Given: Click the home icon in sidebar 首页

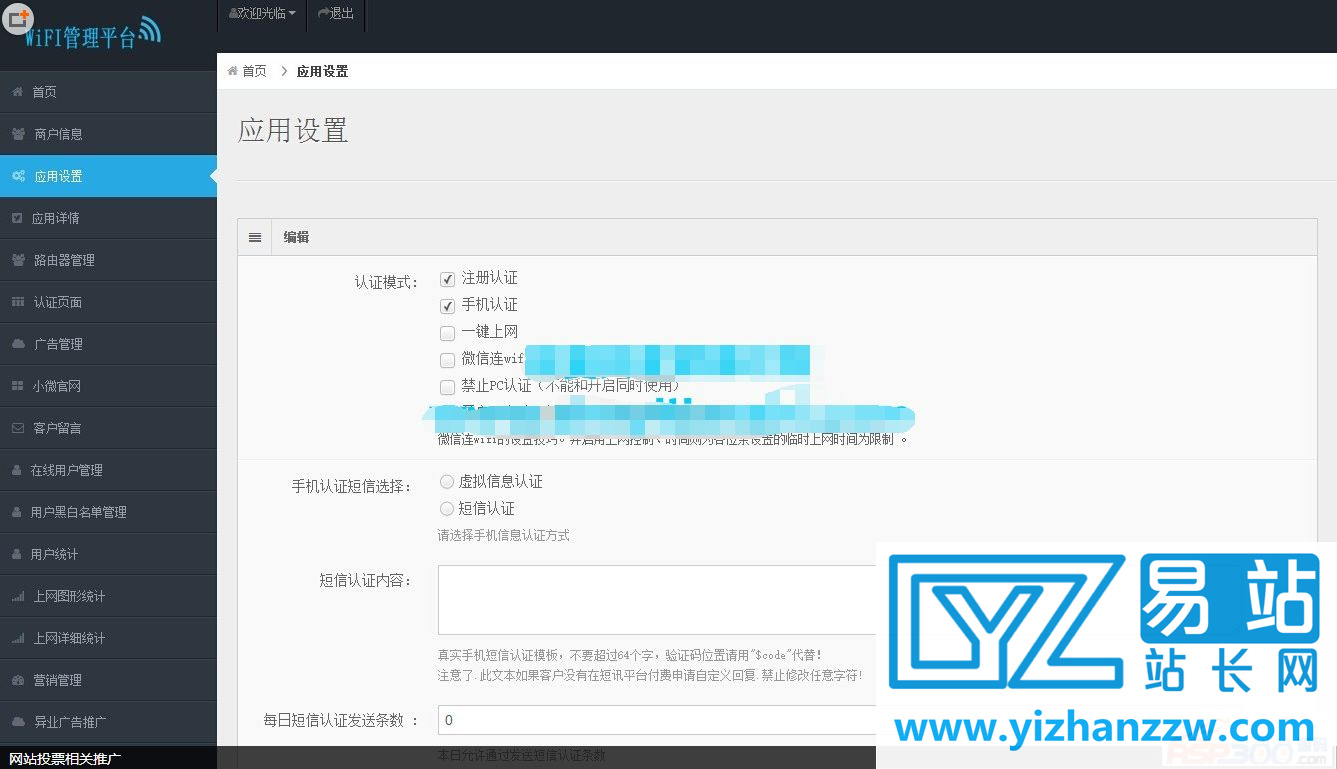Looking at the screenshot, I should 18,92.
